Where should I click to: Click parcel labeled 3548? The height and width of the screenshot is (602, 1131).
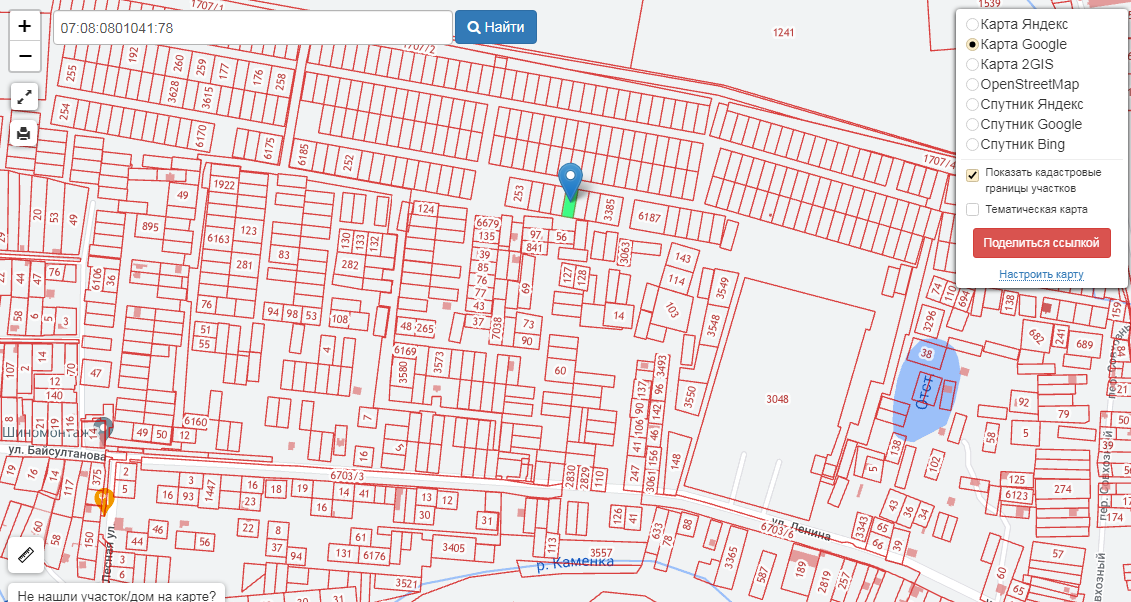tap(713, 325)
